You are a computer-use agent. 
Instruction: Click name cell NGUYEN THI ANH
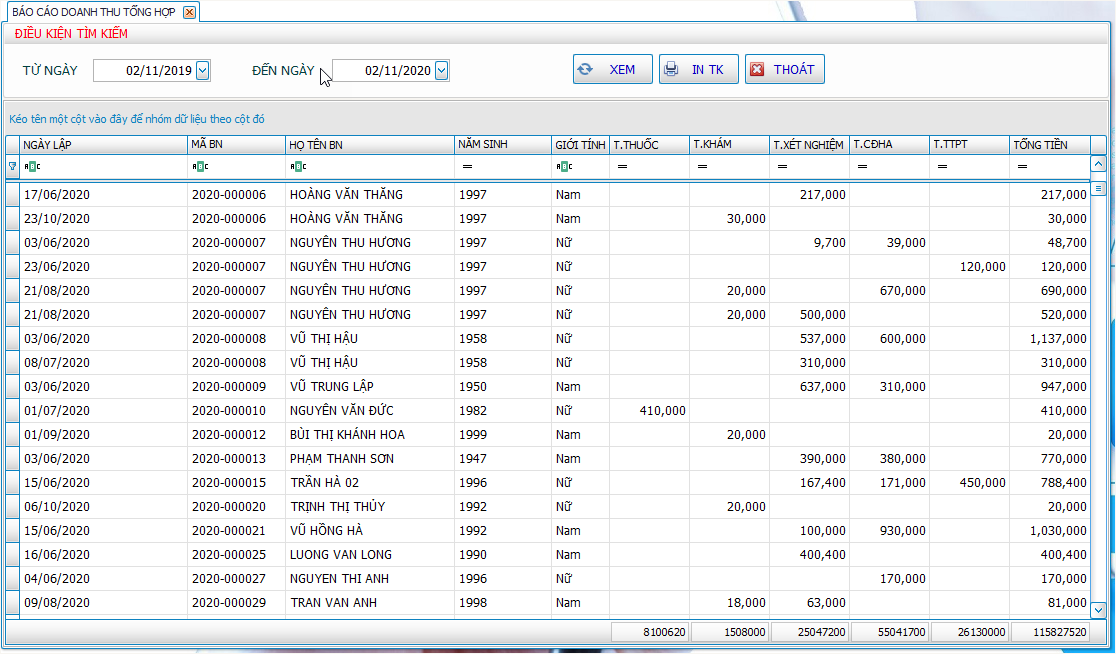coord(370,579)
